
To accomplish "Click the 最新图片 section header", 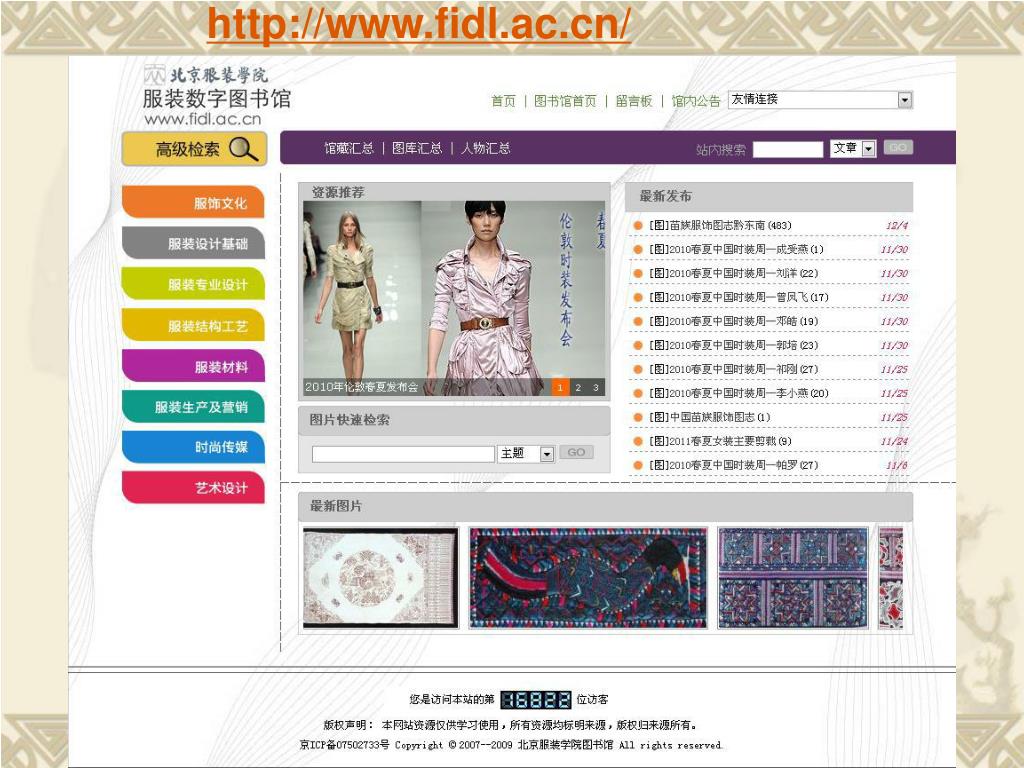I will (605, 506).
